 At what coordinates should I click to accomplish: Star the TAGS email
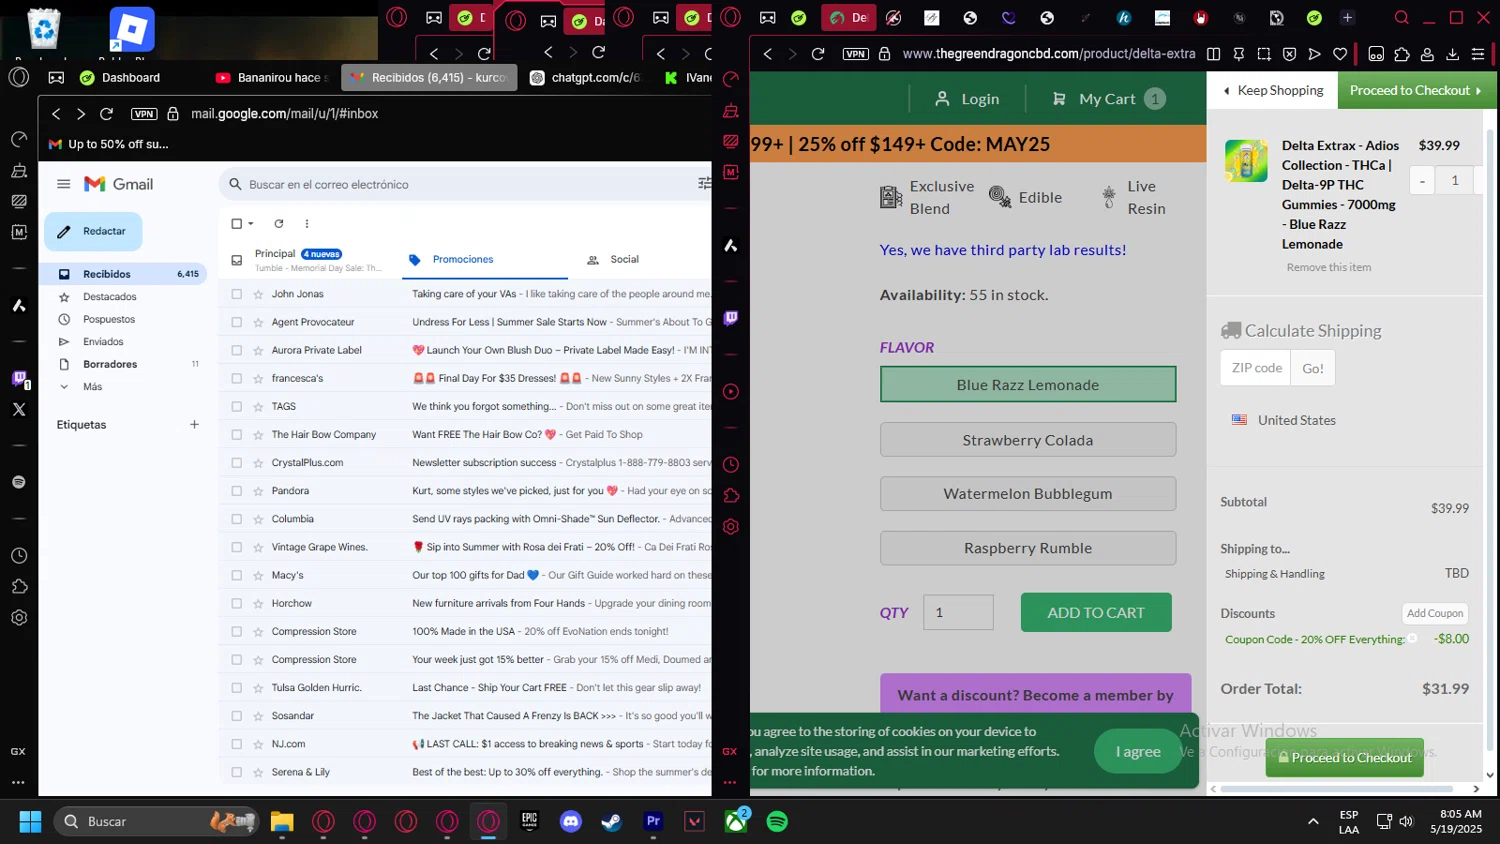point(259,407)
